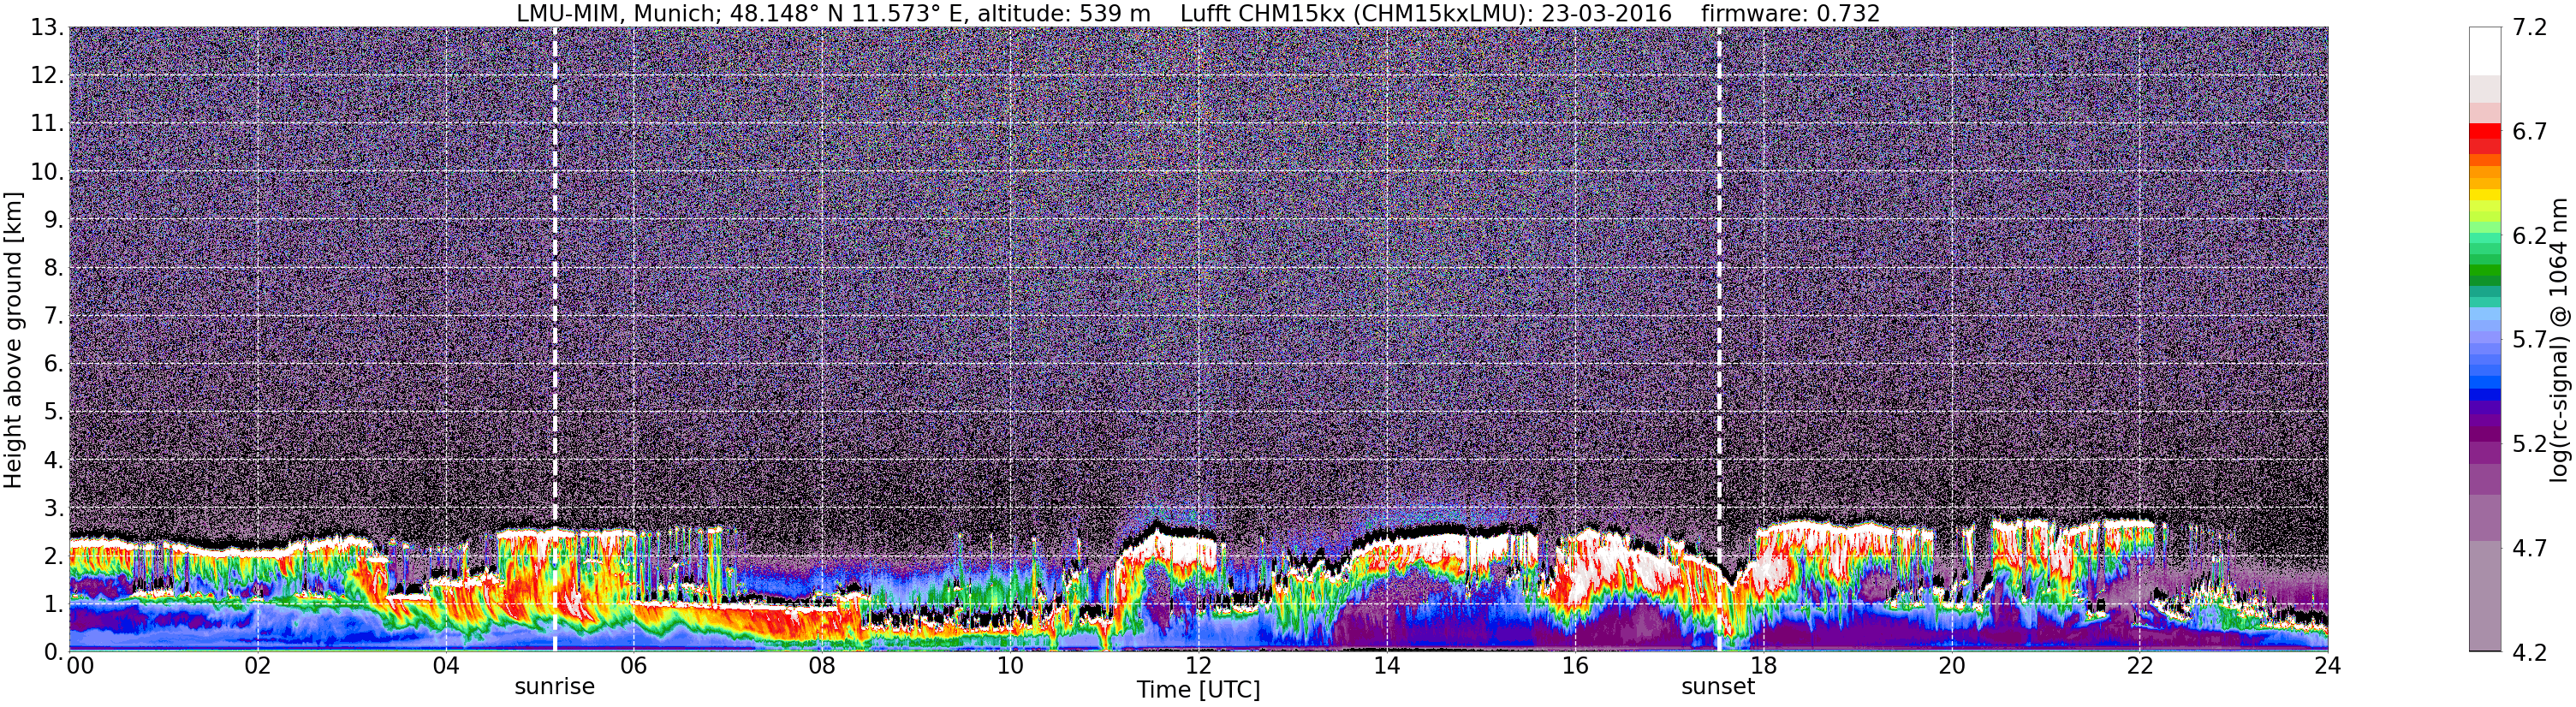Click the 'Lufft CHM15kx (CHM15kxLMU)' instrument name

pos(1356,14)
